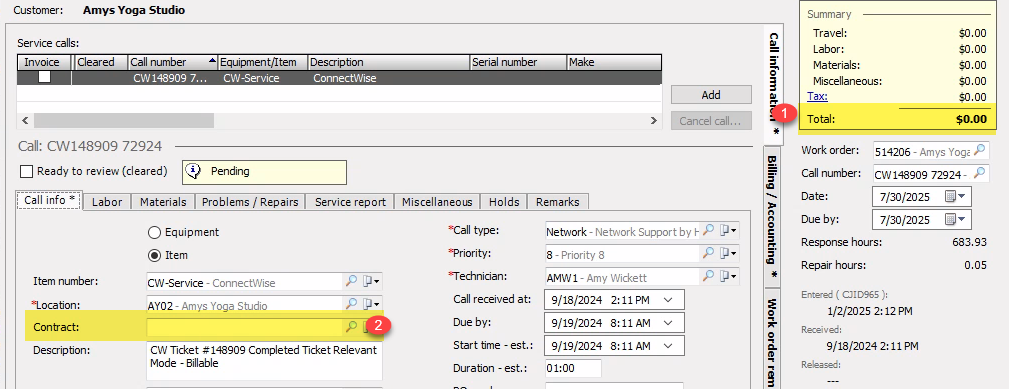
Task: Open the Item number record options menu
Action: (x=372, y=282)
